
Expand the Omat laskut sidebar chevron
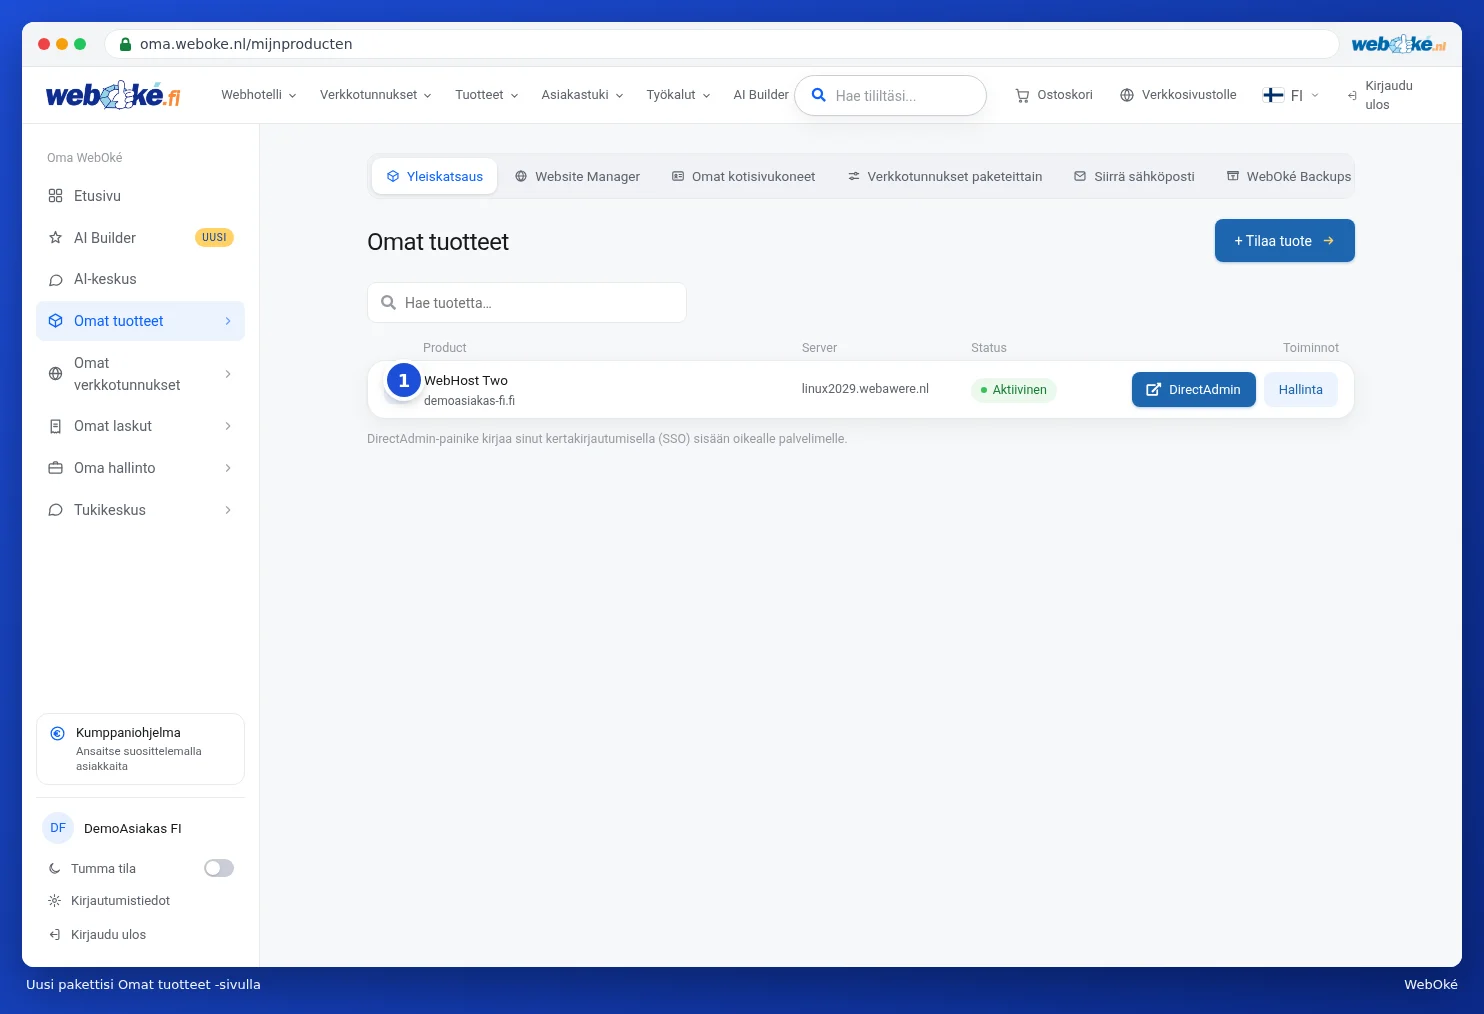pos(228,426)
